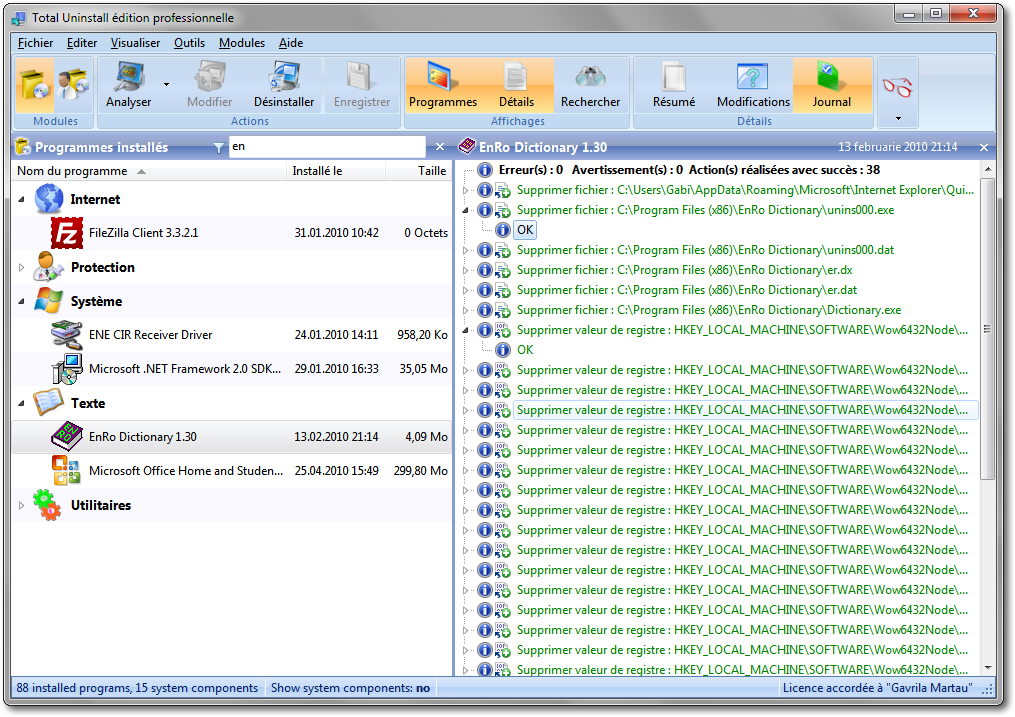Click the 24.01.2010 14:11 install date

pos(336,335)
